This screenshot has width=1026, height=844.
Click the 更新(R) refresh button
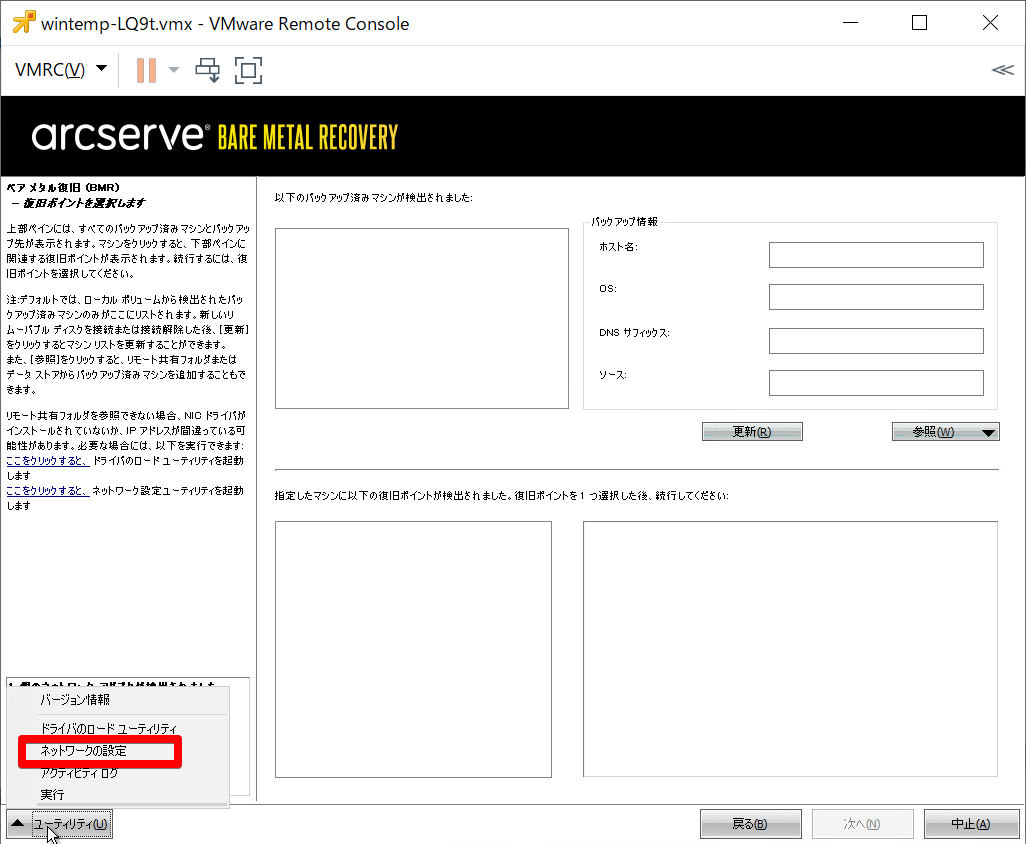click(x=752, y=432)
